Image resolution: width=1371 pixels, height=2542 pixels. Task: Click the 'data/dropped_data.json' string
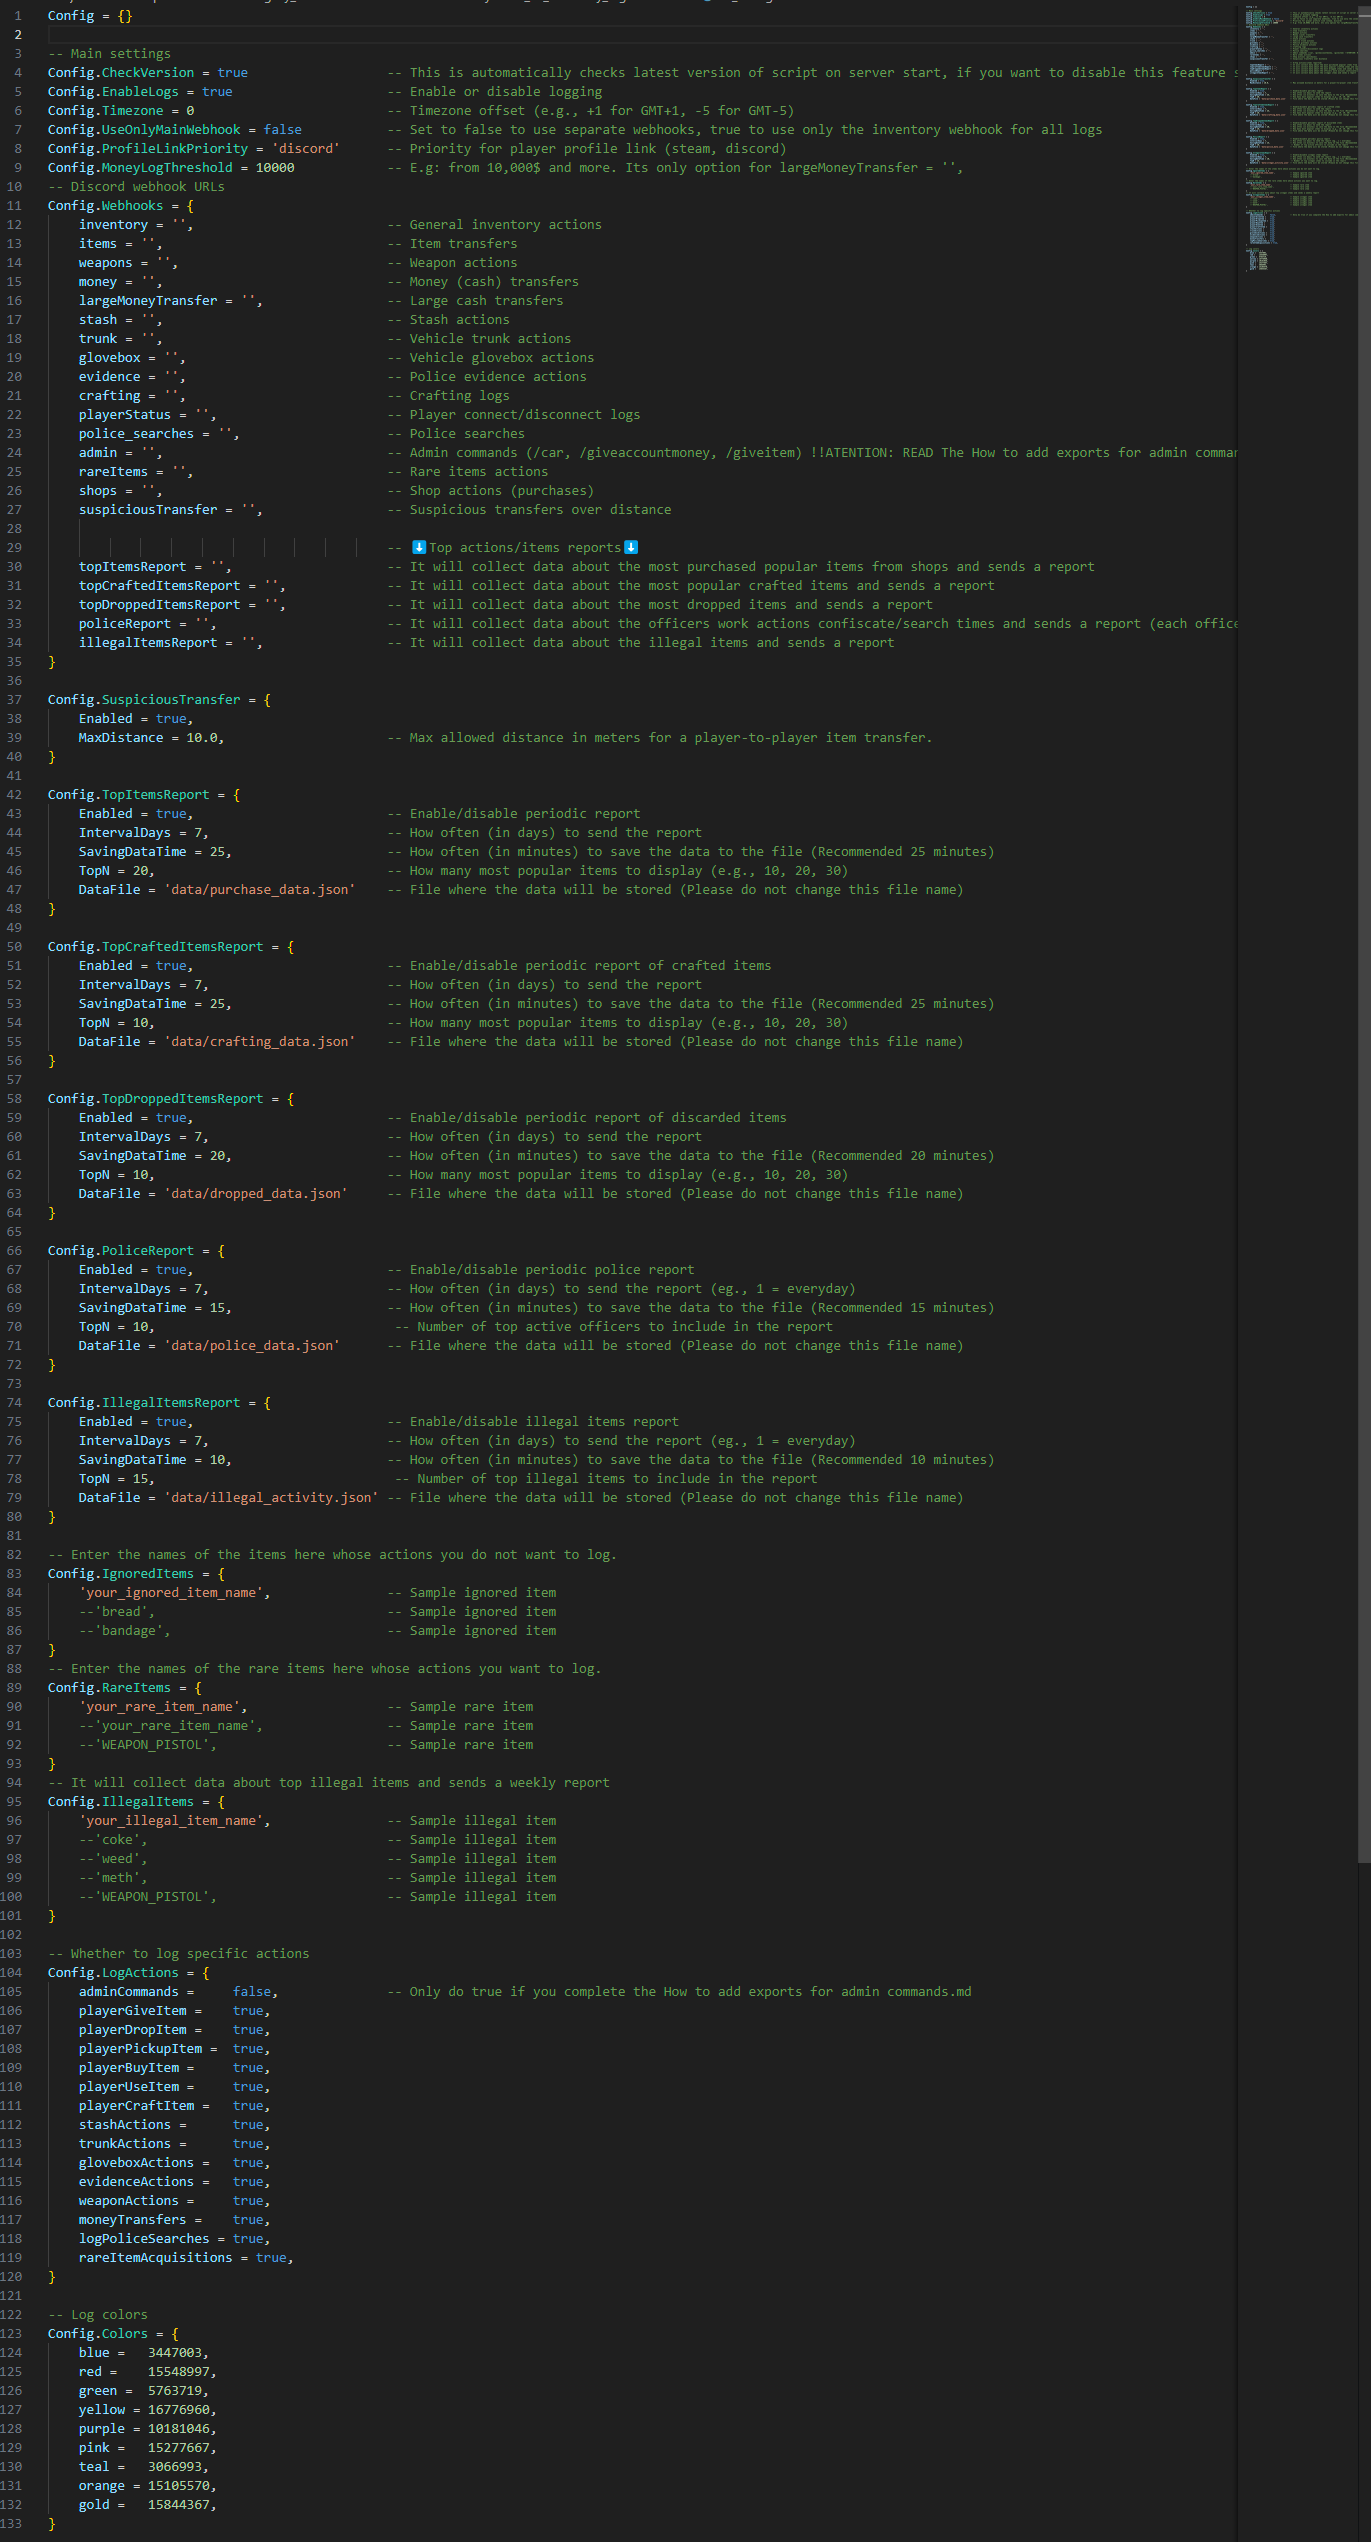click(x=256, y=1193)
